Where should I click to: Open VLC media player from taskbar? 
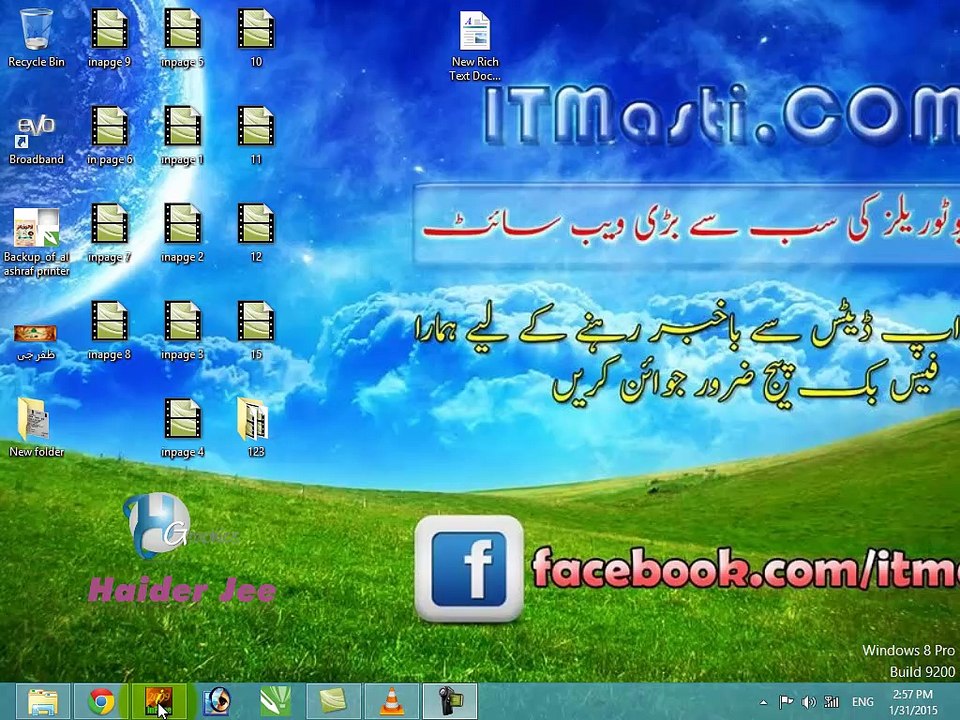pos(391,702)
